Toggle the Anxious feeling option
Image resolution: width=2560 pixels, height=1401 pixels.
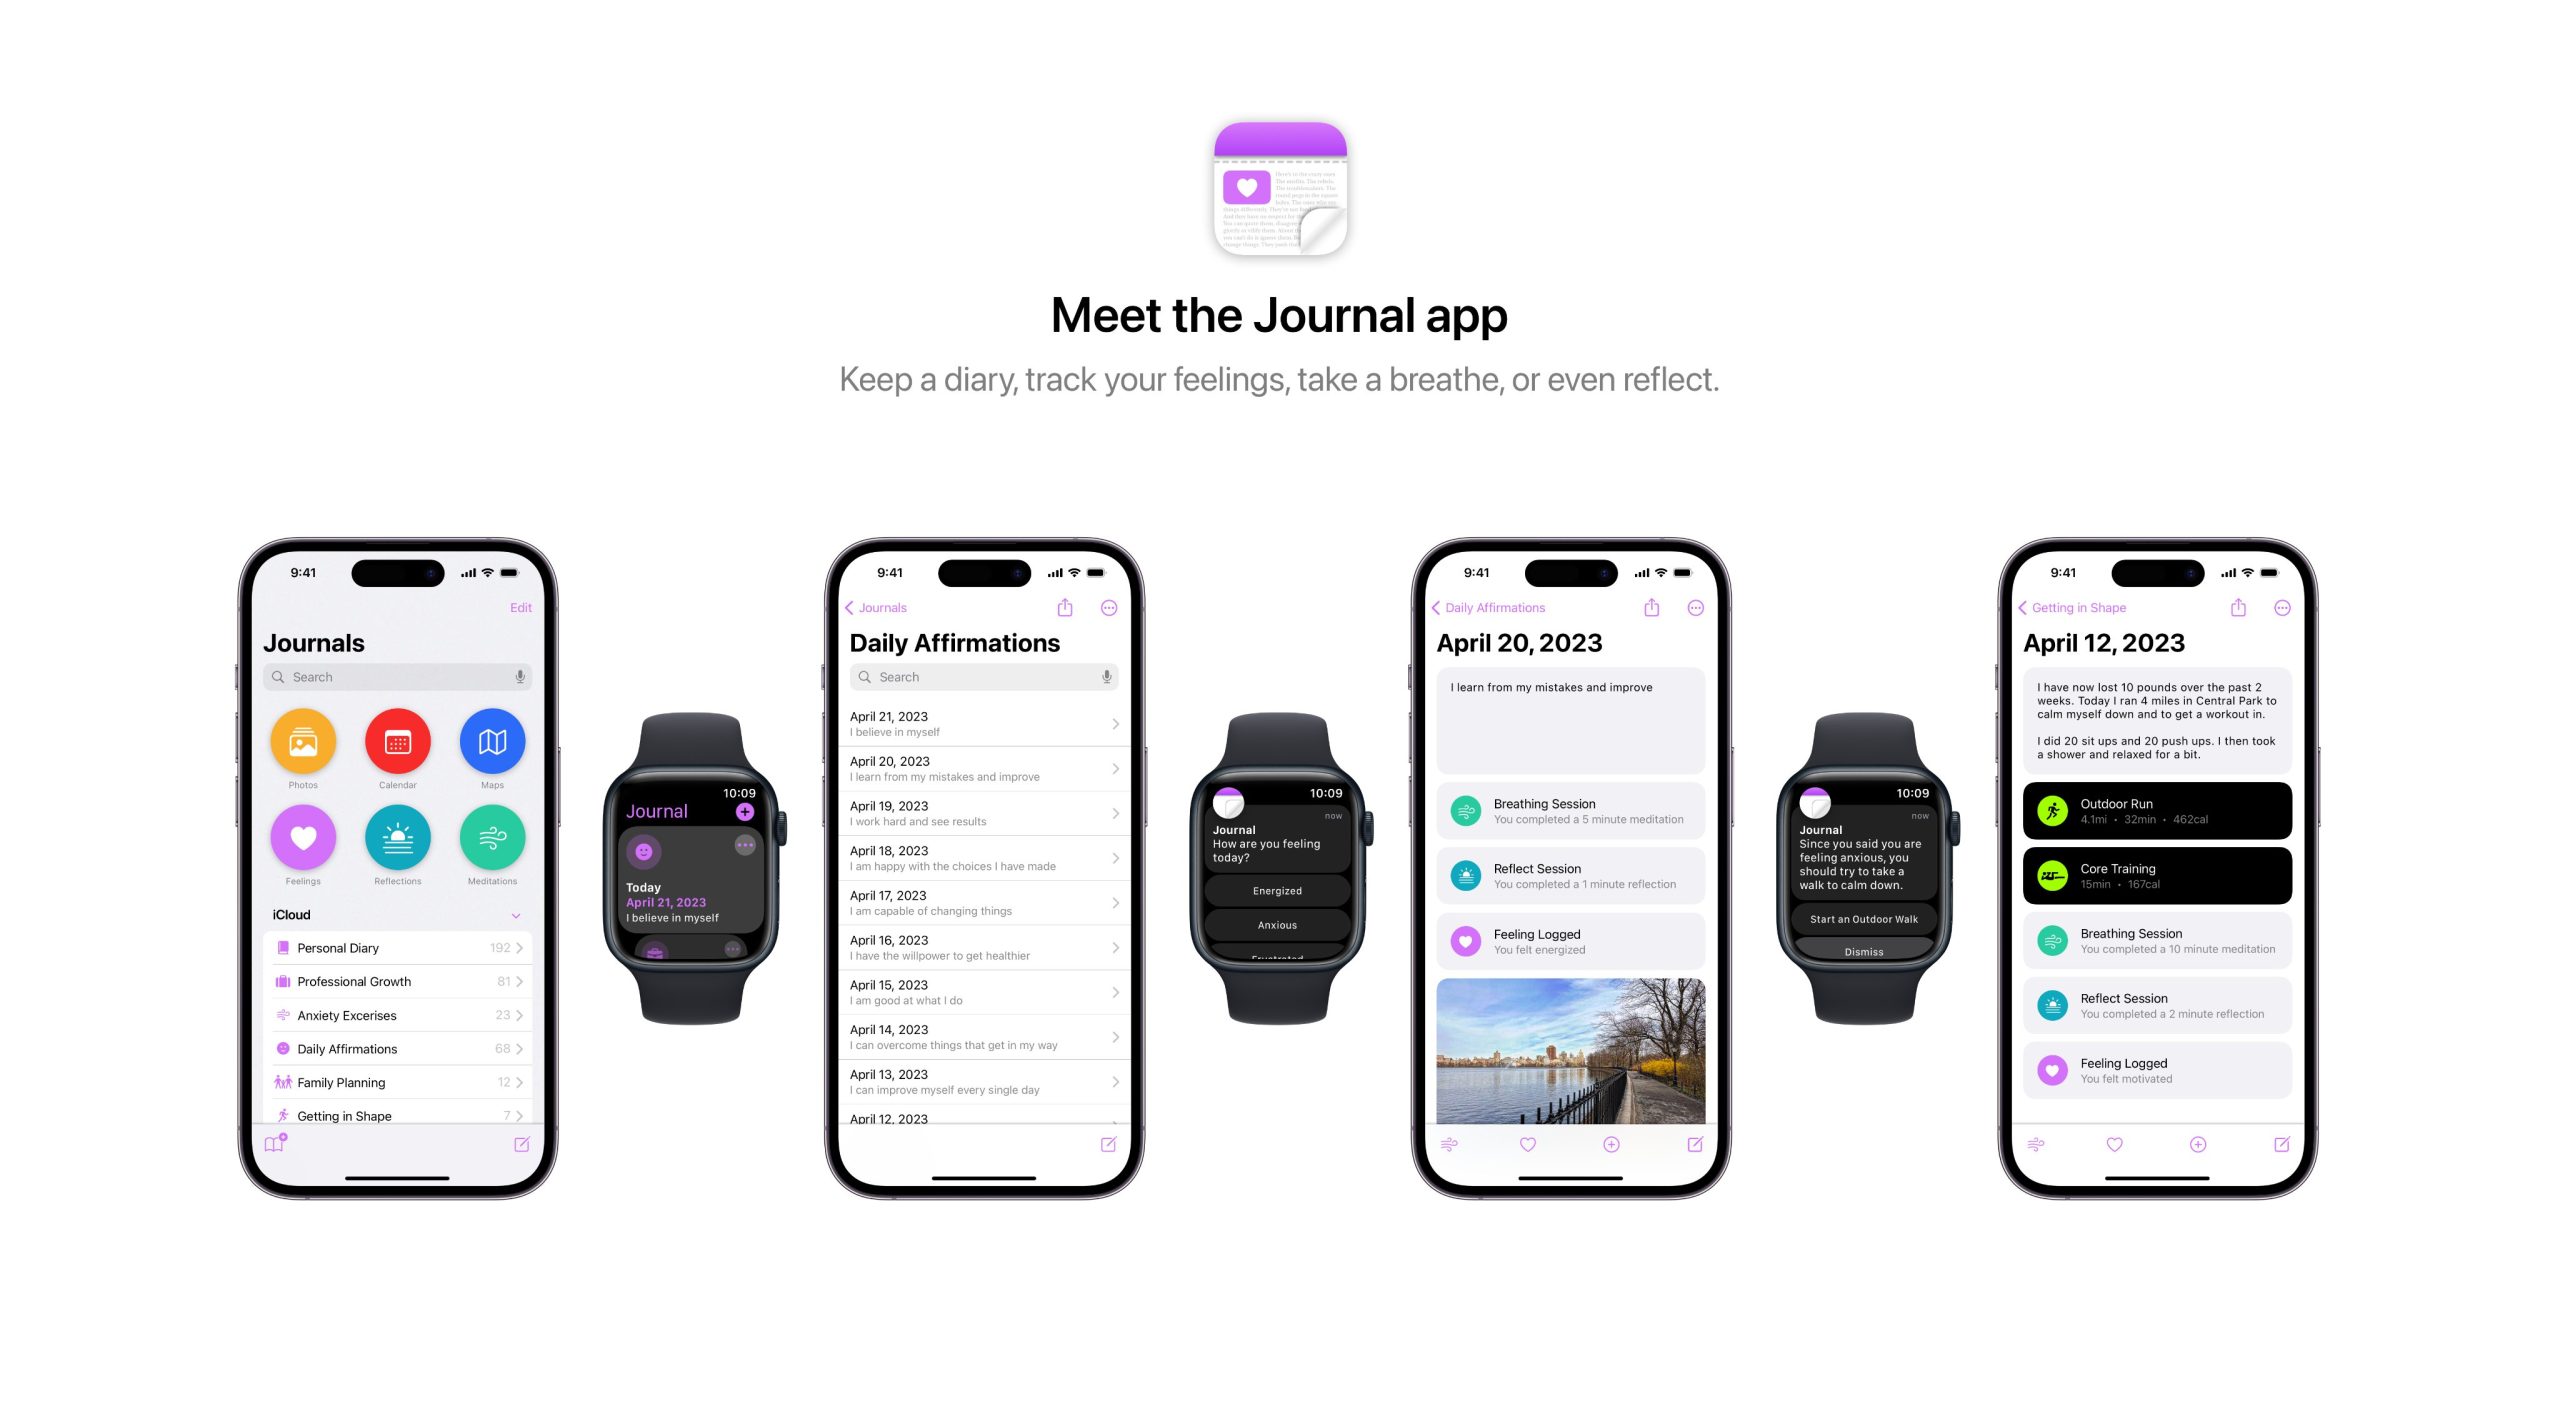(1277, 923)
